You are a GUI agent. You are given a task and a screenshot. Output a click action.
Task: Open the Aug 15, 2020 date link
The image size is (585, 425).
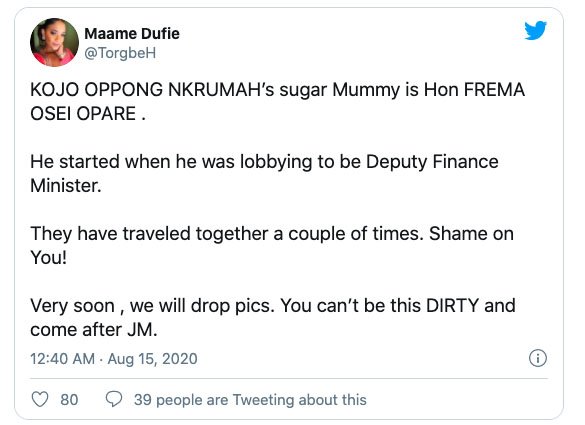[x=152, y=359]
